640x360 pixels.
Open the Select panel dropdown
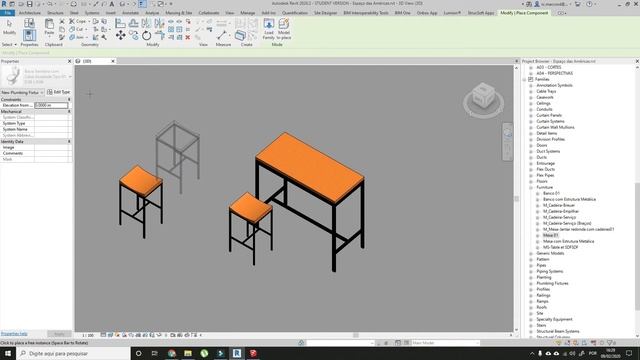9,44
